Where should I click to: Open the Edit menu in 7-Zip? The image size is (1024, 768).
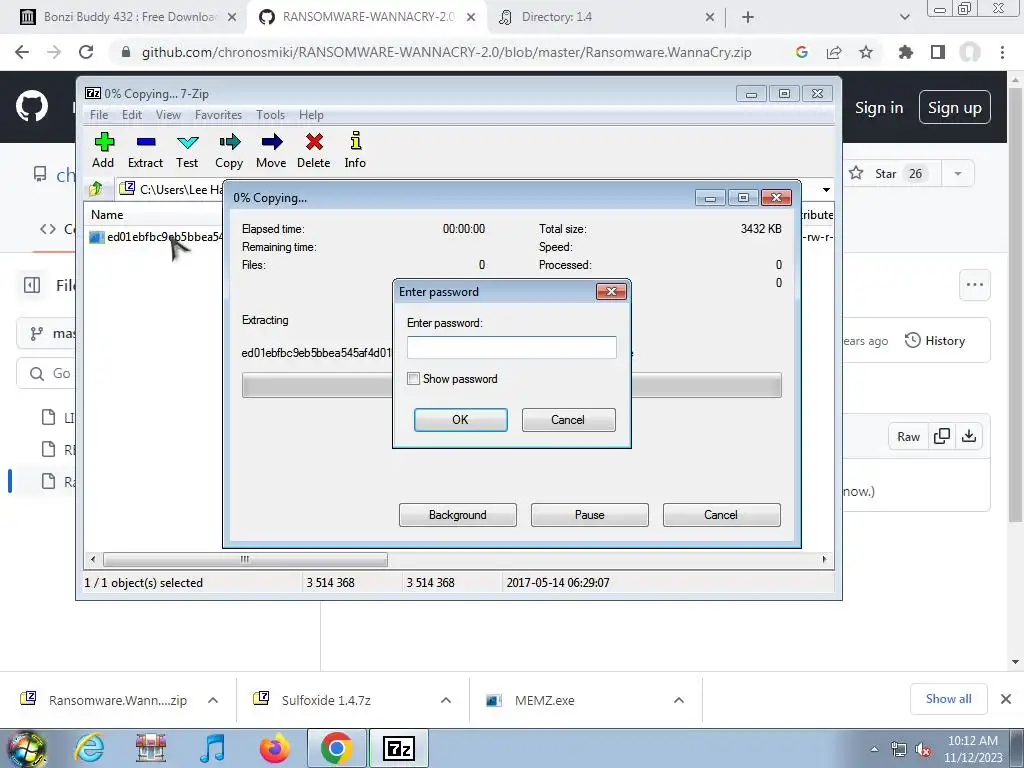[x=132, y=115]
